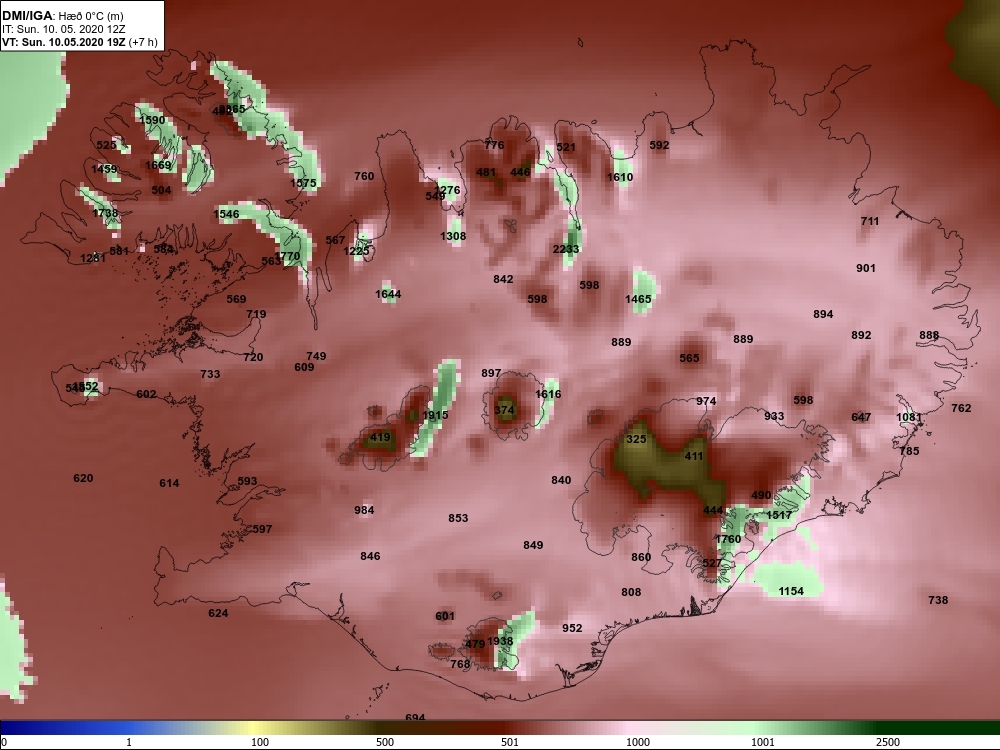Select the 620 ocean value

point(84,478)
